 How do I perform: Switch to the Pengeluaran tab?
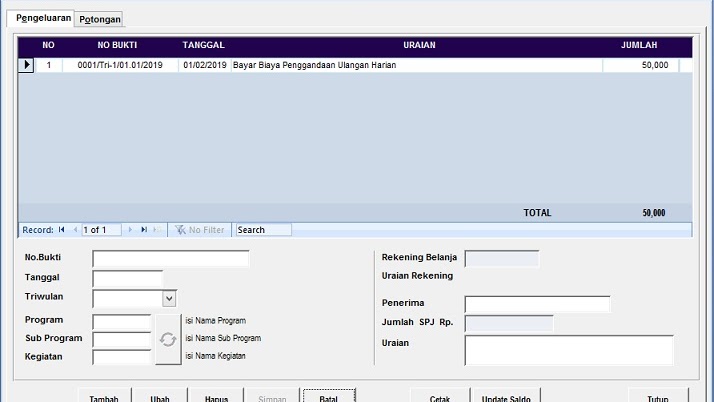[41, 18]
